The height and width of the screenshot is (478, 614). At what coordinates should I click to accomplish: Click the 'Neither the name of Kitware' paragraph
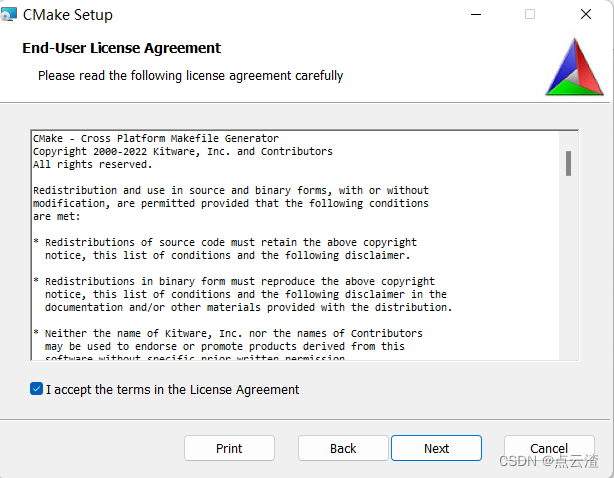pos(228,339)
